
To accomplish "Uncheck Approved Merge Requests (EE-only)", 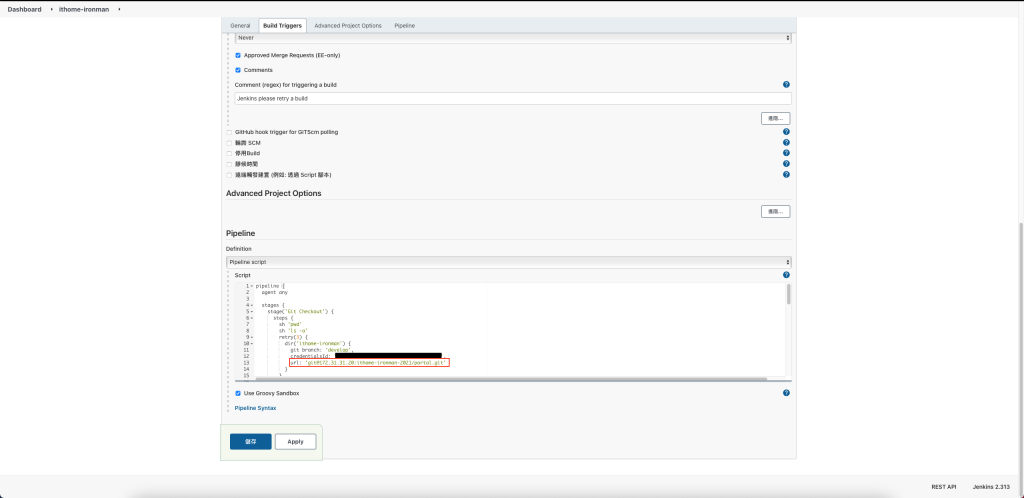I will pyautogui.click(x=238, y=55).
